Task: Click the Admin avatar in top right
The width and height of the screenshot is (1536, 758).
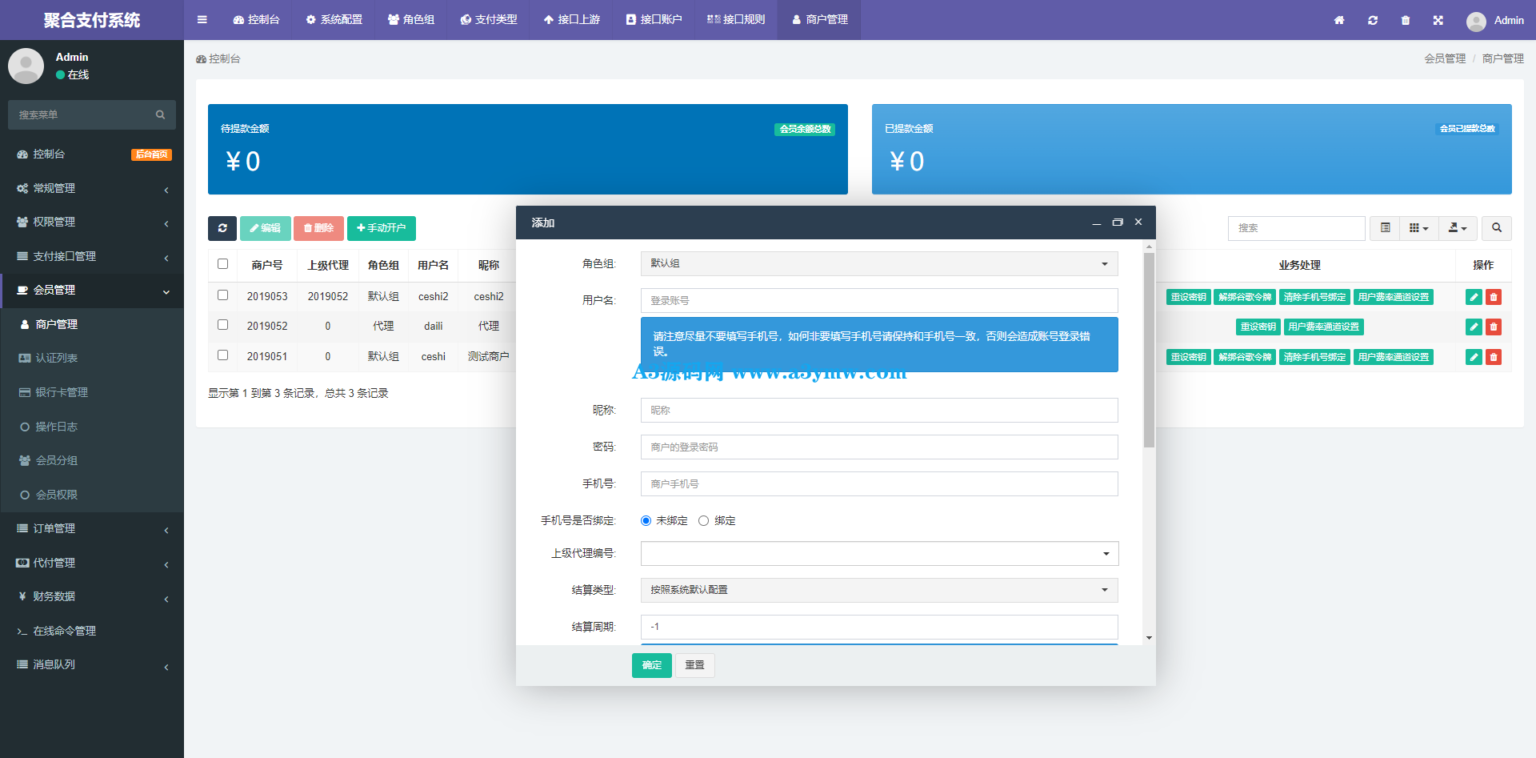Action: point(1476,21)
